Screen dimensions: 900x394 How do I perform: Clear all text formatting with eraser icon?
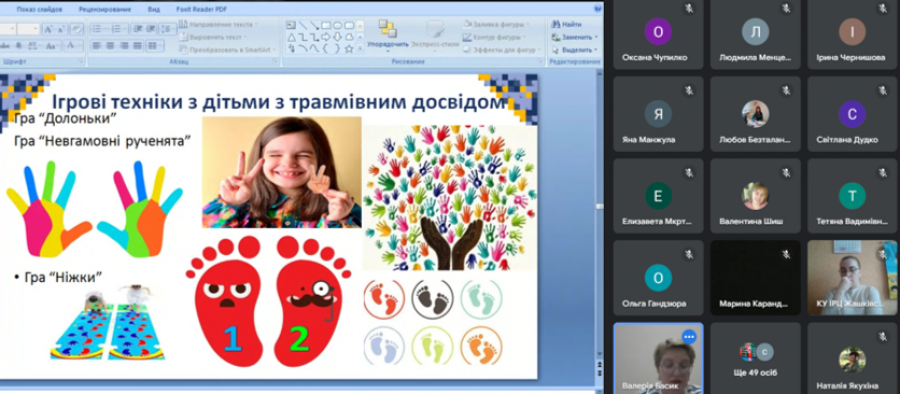click(77, 29)
